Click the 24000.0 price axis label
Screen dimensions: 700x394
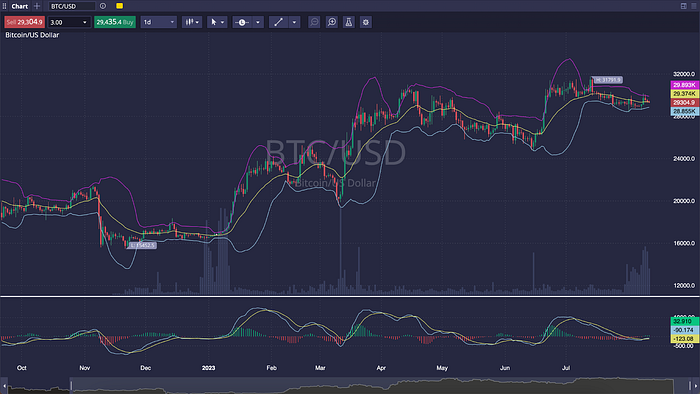684,158
